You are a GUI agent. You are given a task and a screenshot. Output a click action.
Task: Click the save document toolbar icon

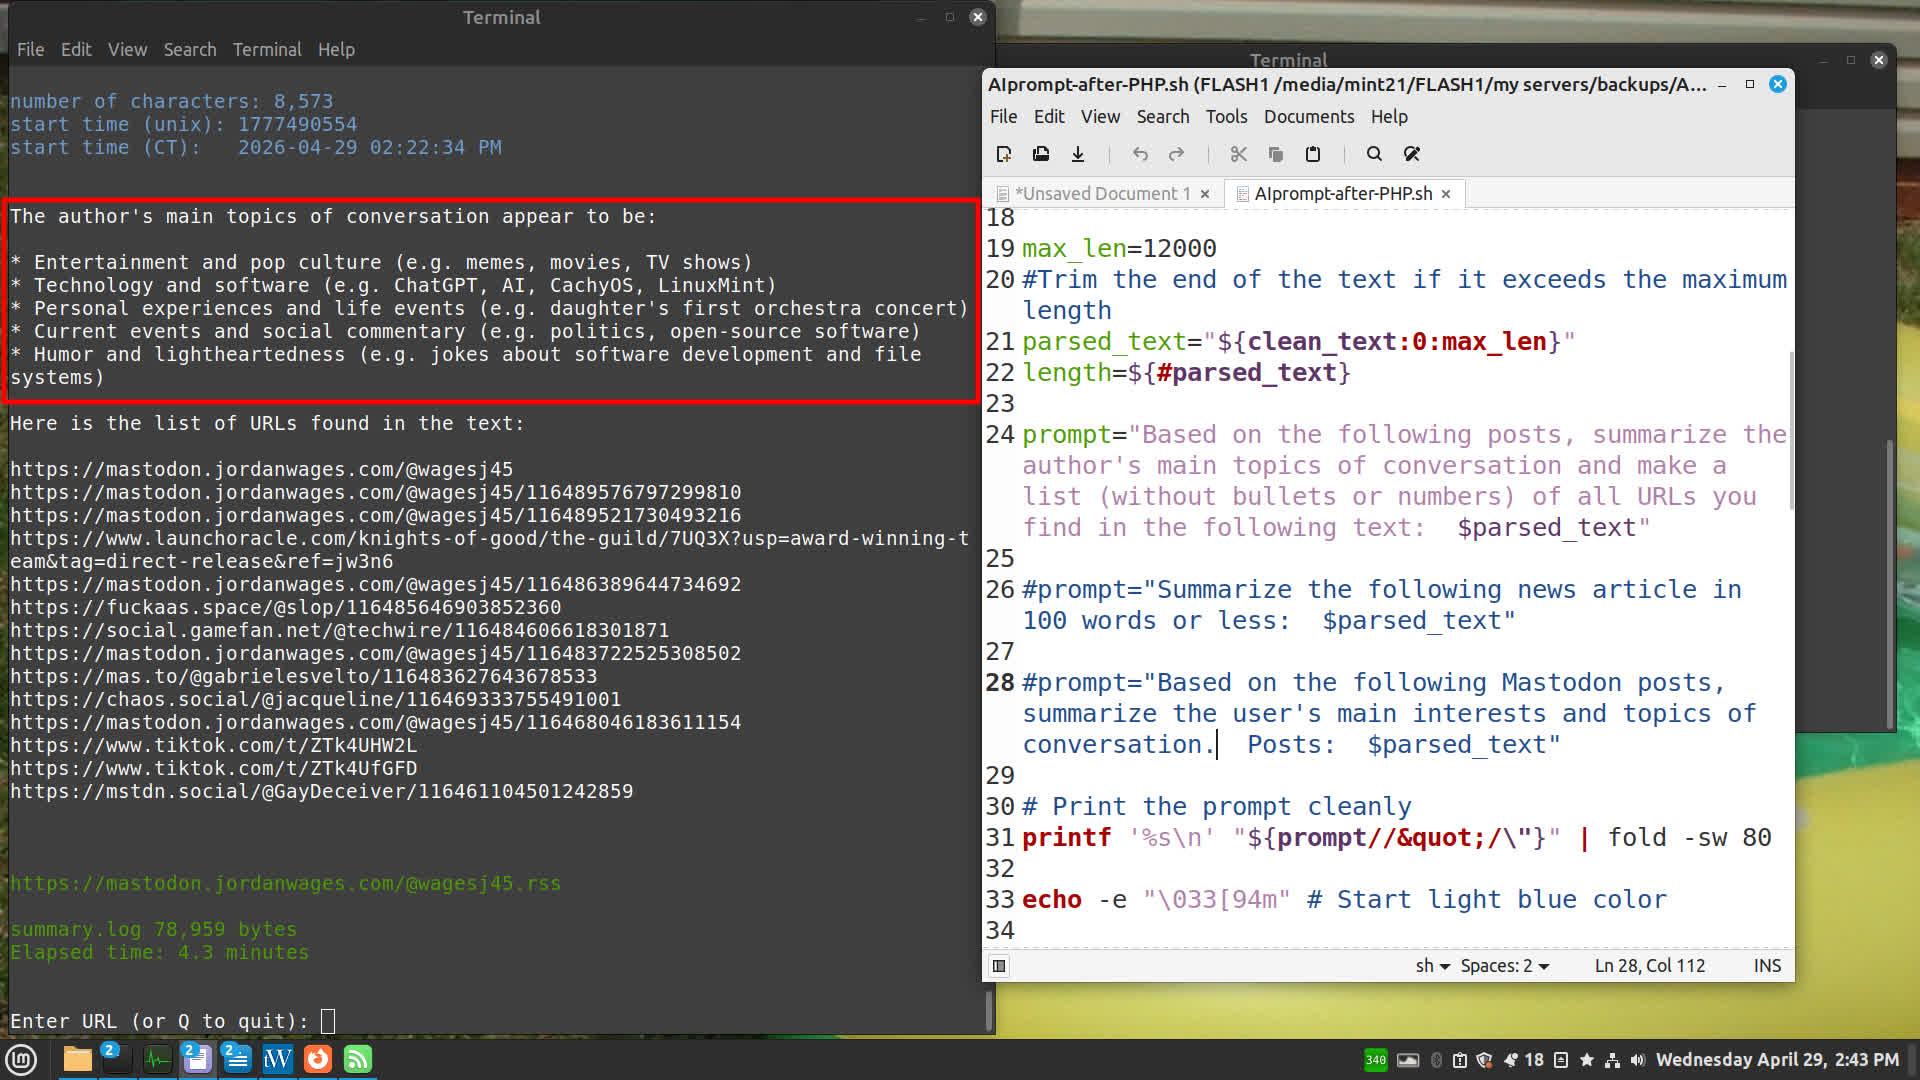1078,154
